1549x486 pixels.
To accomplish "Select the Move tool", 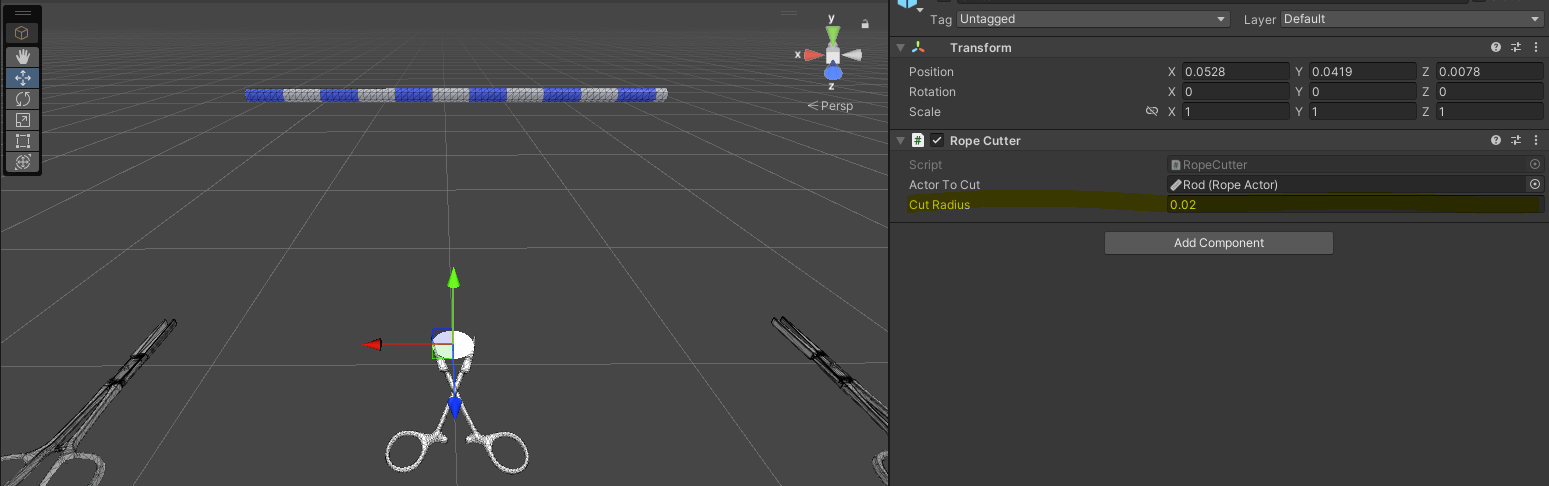I will click(22, 78).
